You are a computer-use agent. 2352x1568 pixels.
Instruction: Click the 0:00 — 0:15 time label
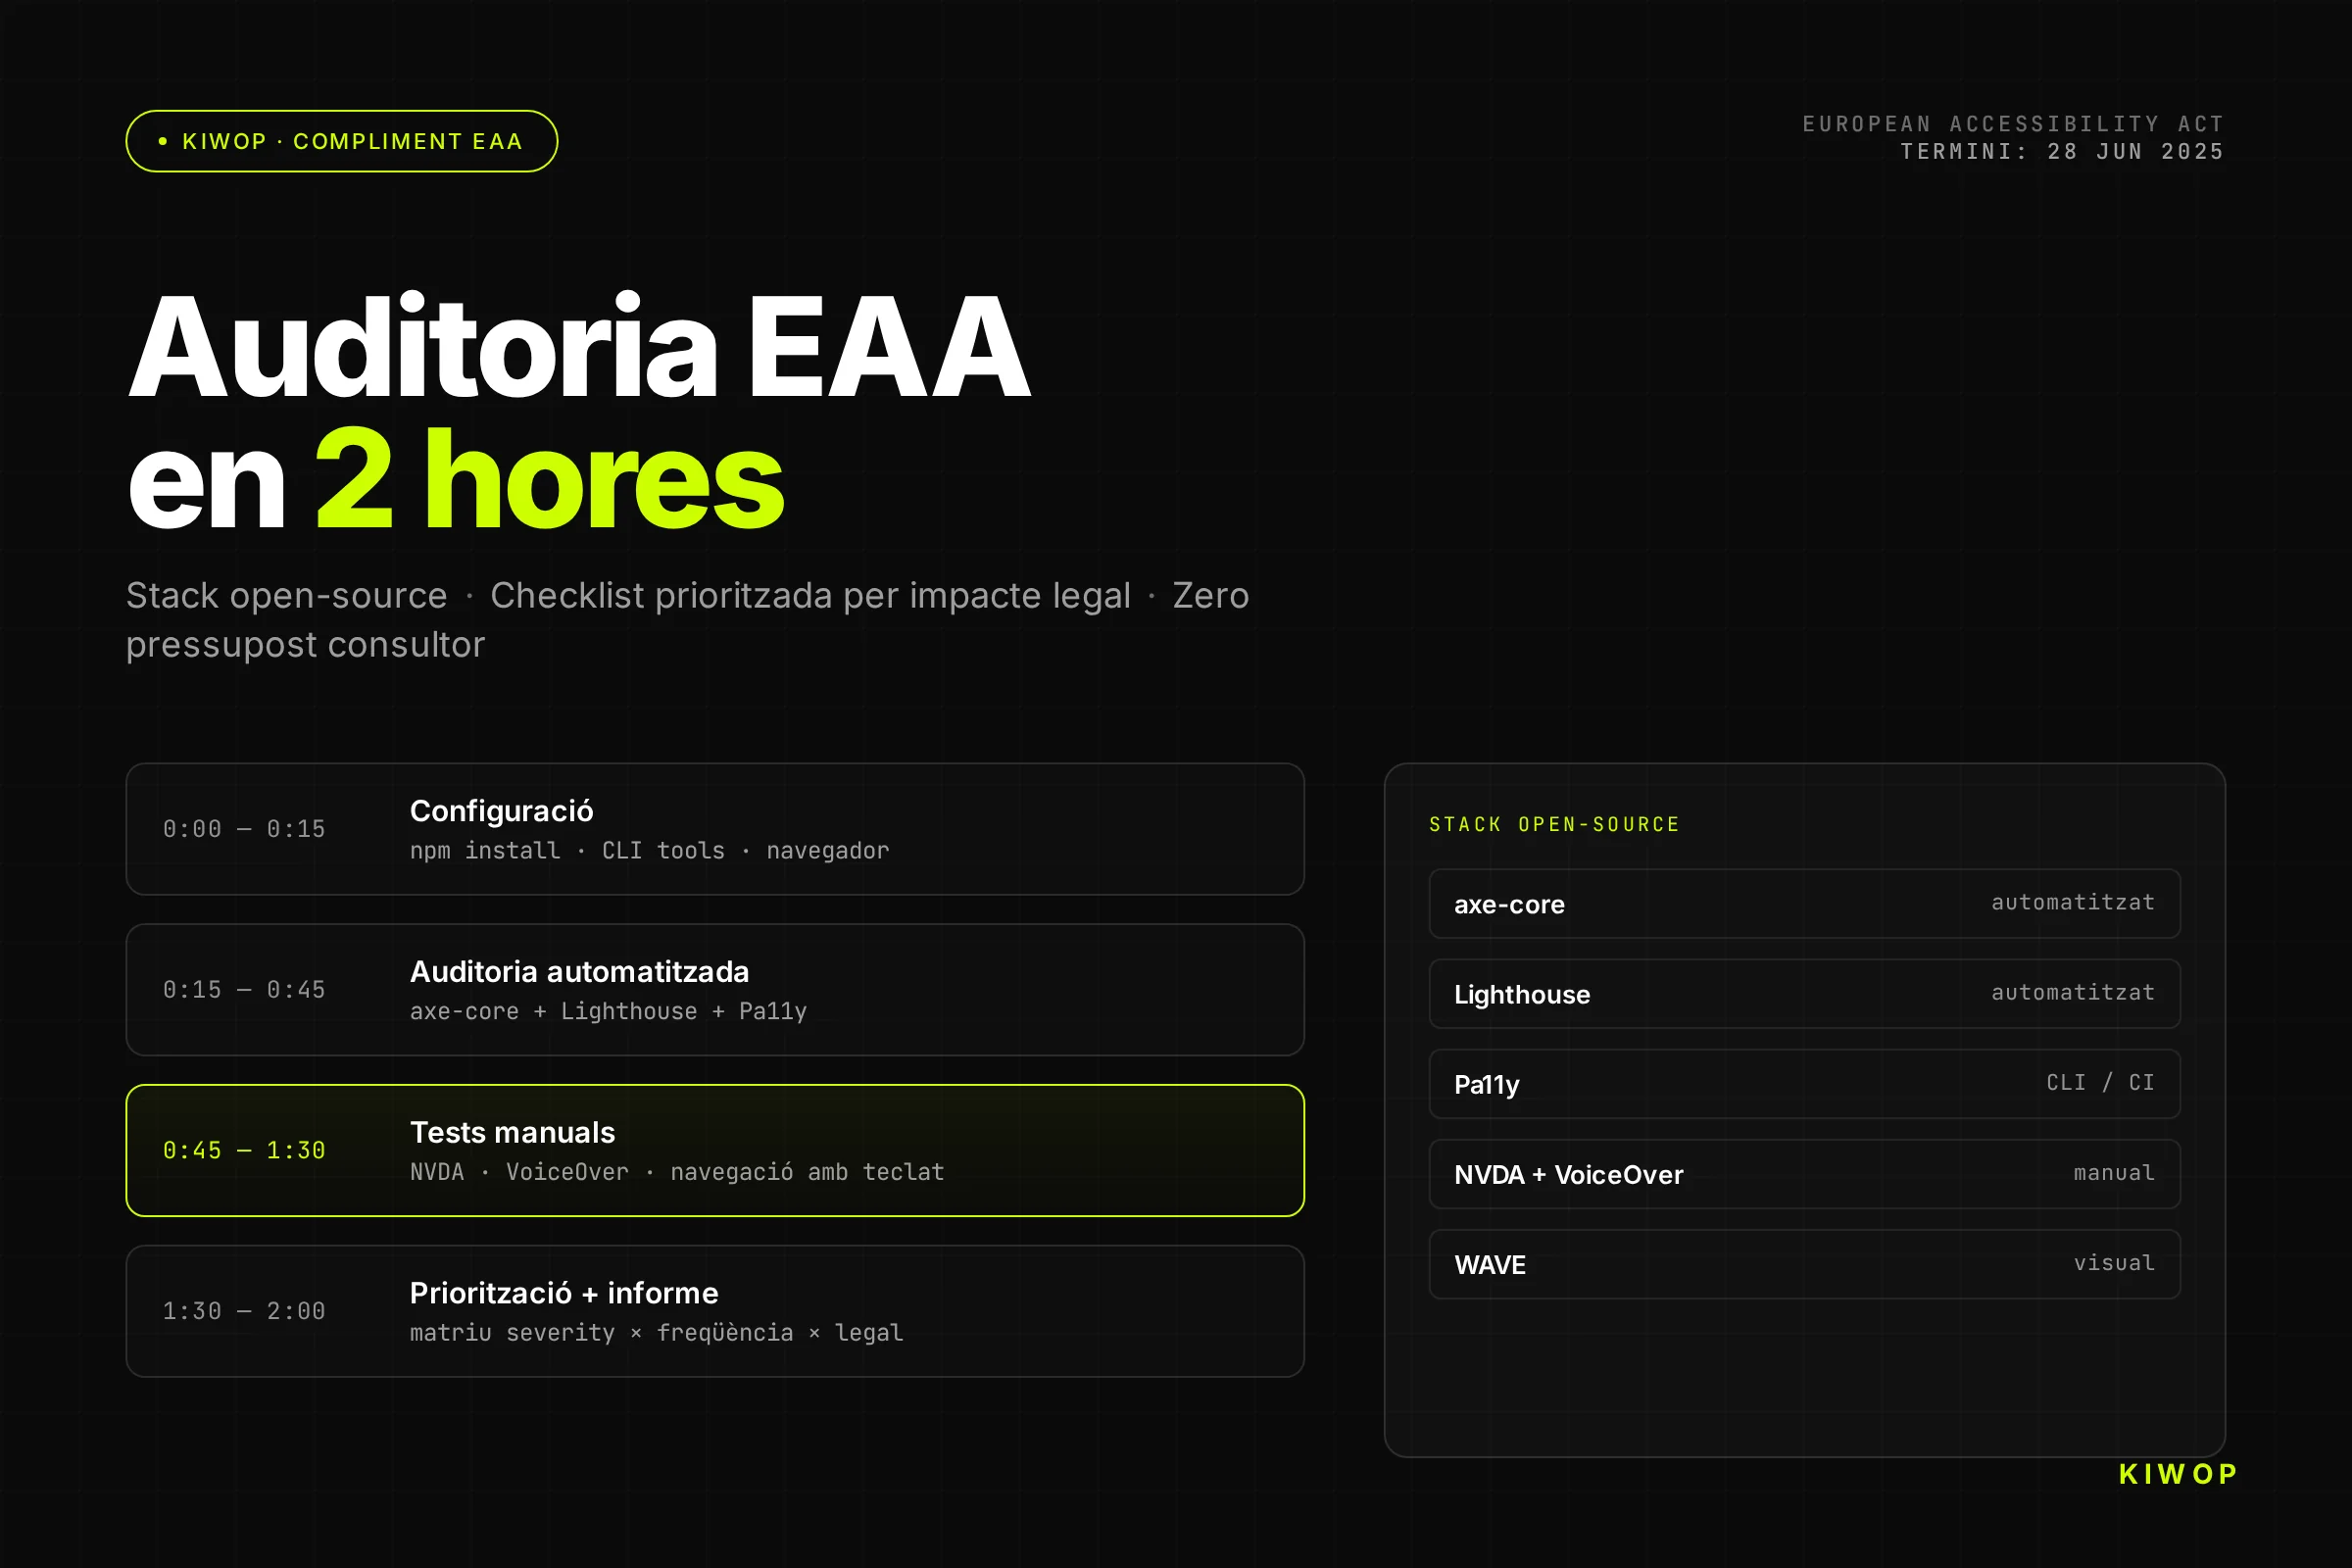pyautogui.click(x=244, y=829)
